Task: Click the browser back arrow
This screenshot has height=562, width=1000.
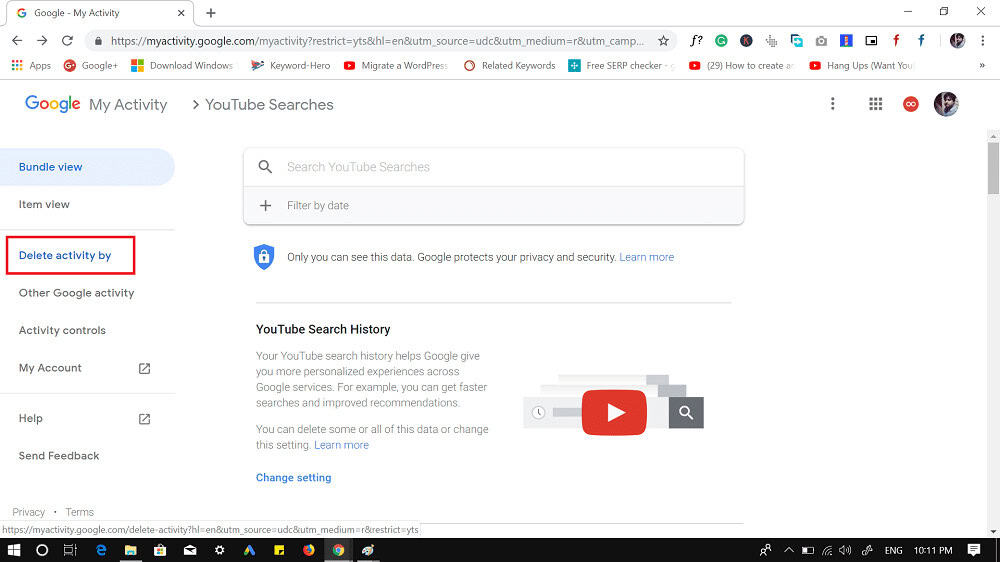Action: pos(17,41)
